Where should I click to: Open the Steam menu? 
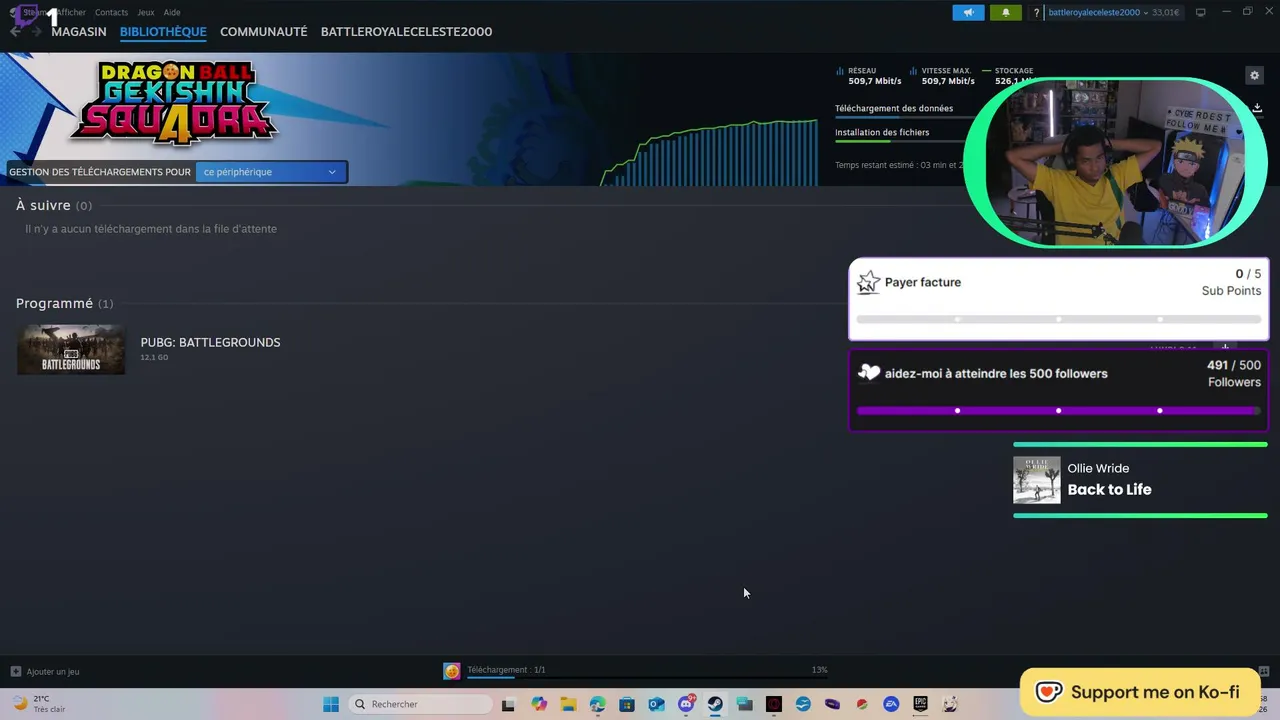pos(36,12)
